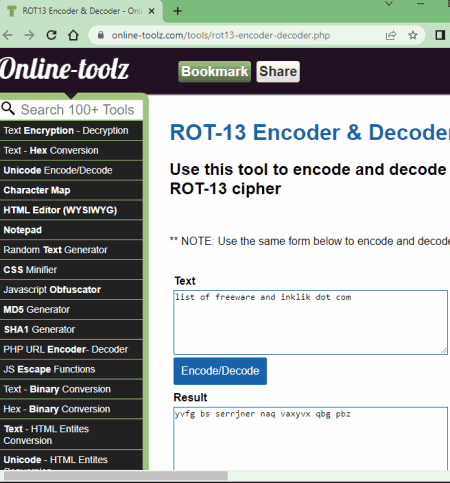The image size is (450, 483).
Task: Click the Encode/Decode button
Action: (220, 371)
